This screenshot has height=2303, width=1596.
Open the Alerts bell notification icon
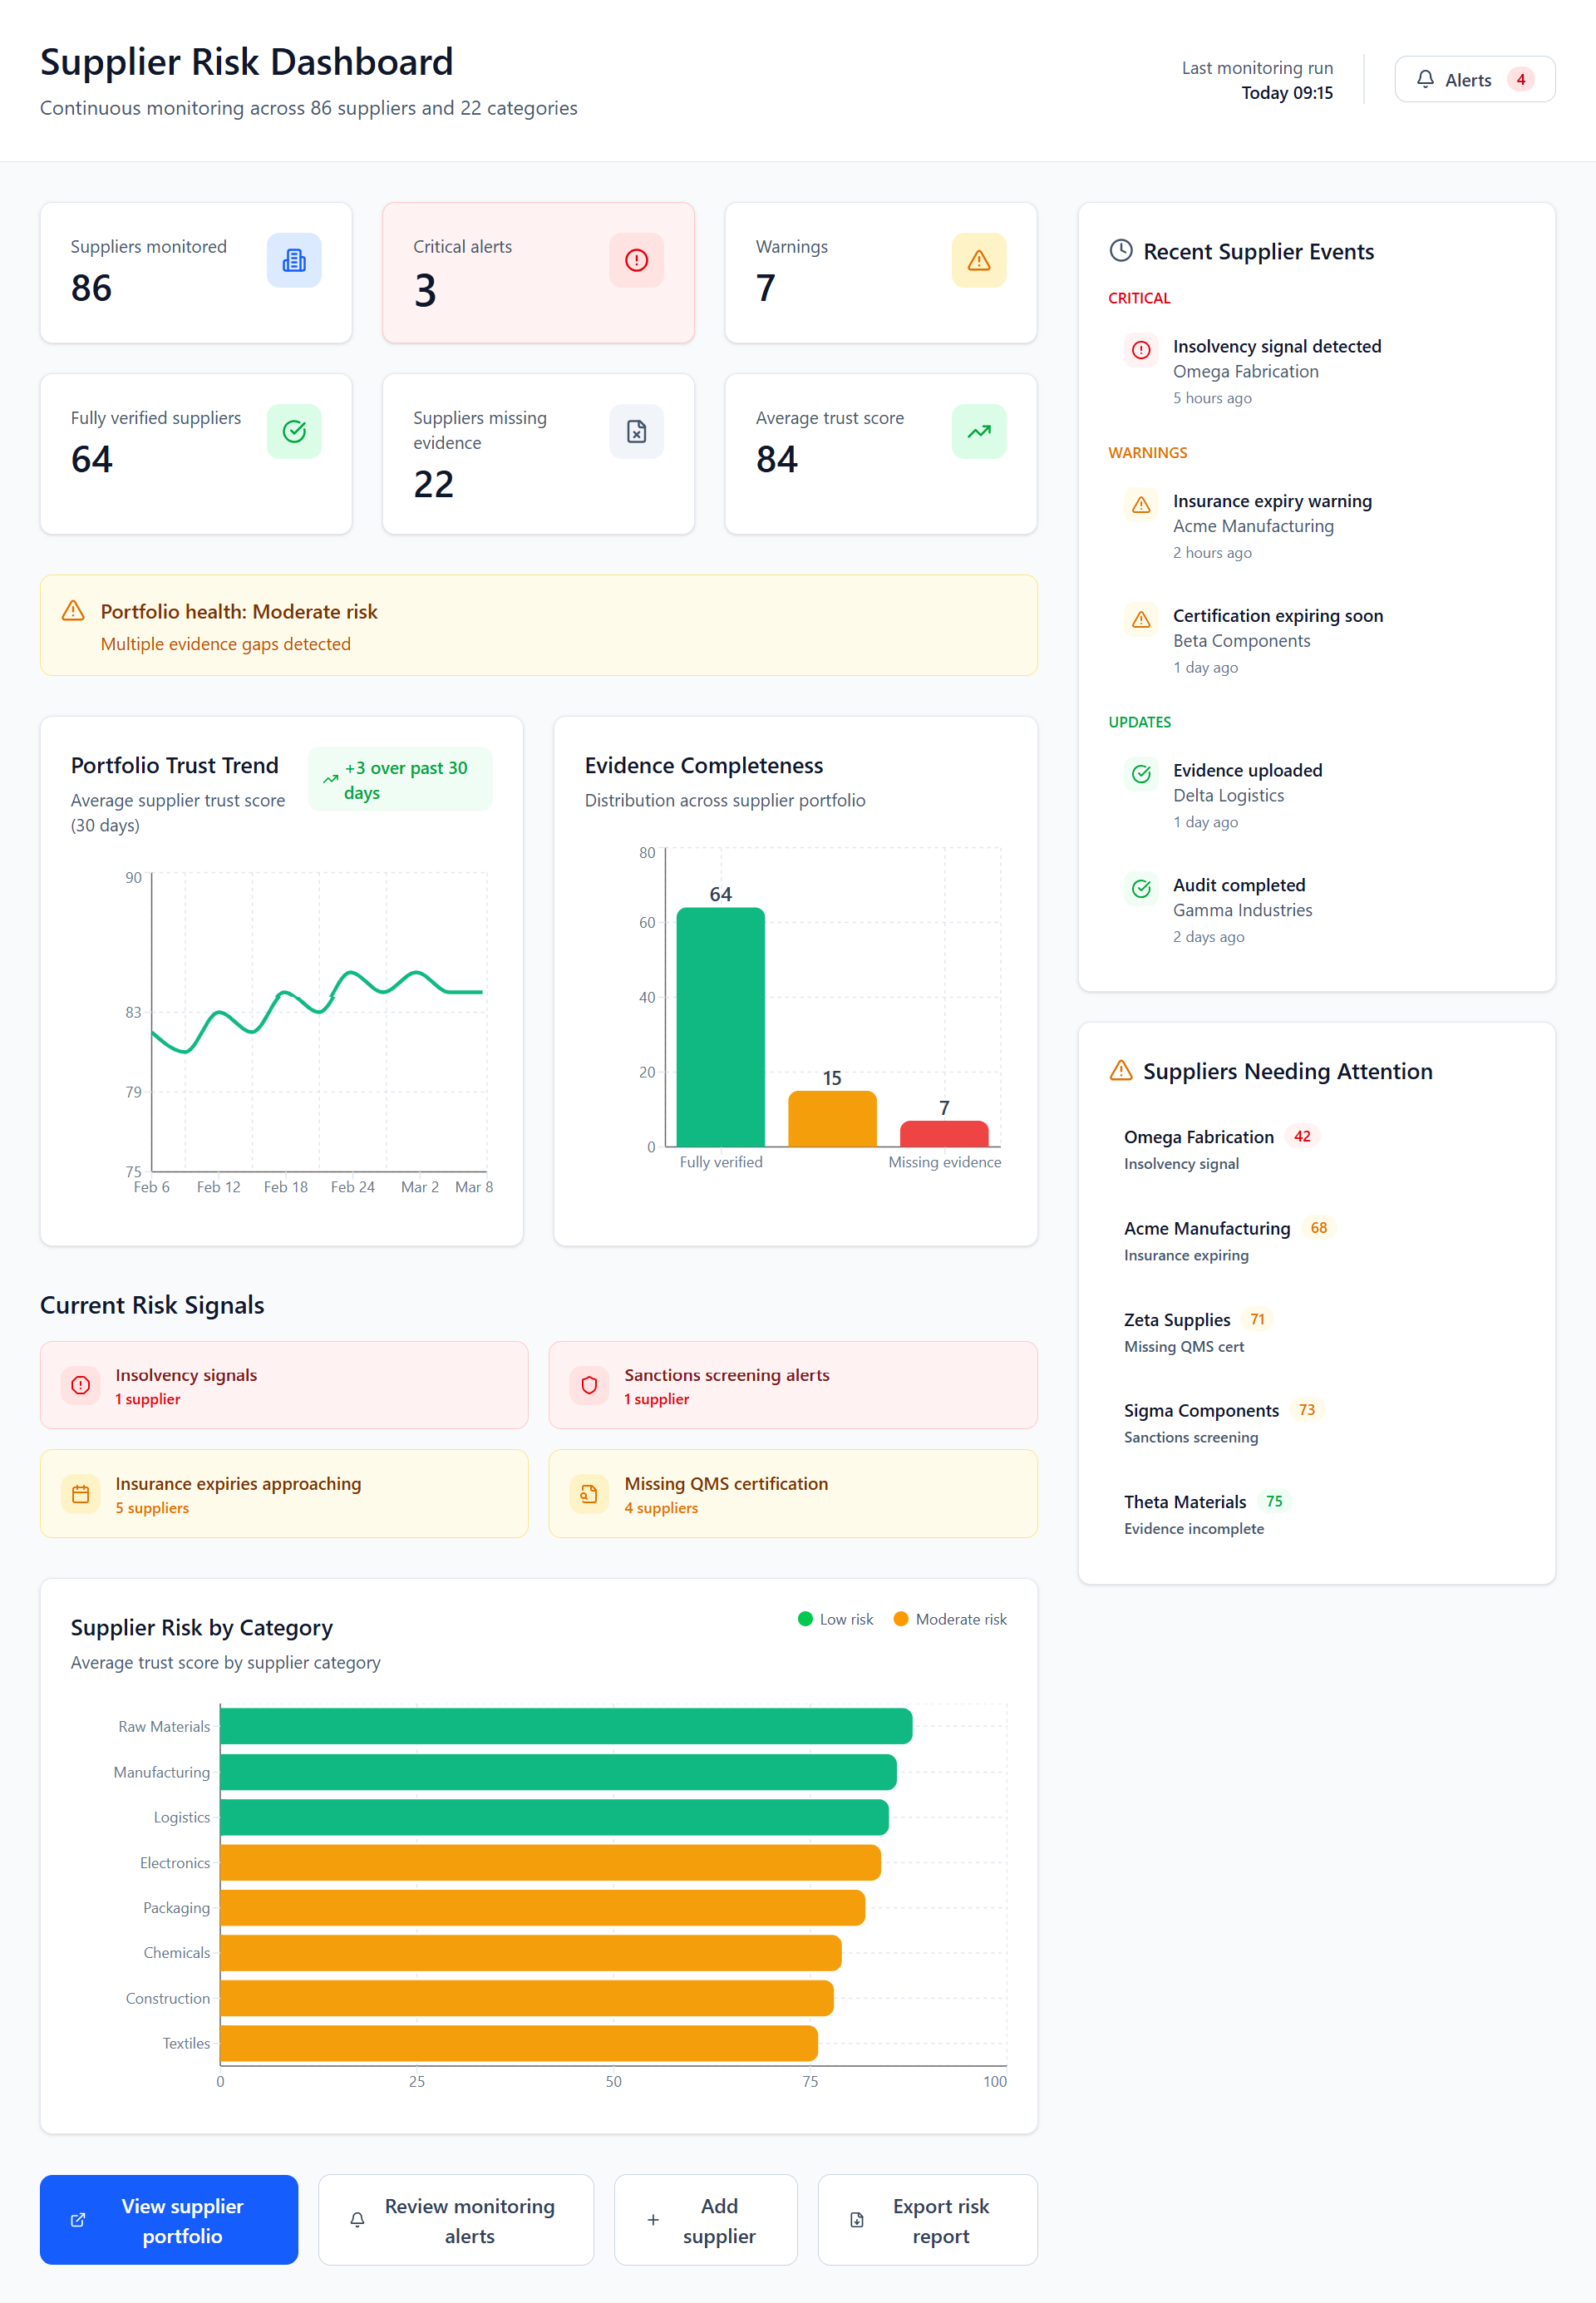tap(1424, 79)
